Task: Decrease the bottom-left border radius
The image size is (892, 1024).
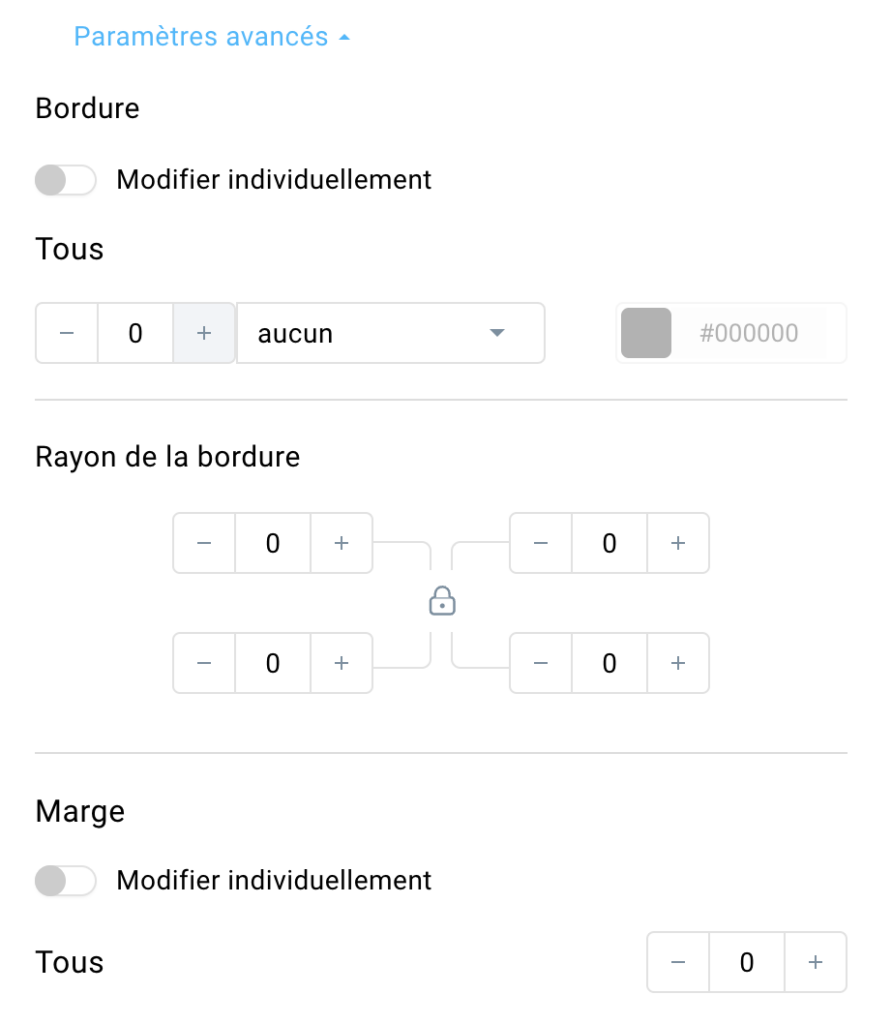Action: point(204,663)
